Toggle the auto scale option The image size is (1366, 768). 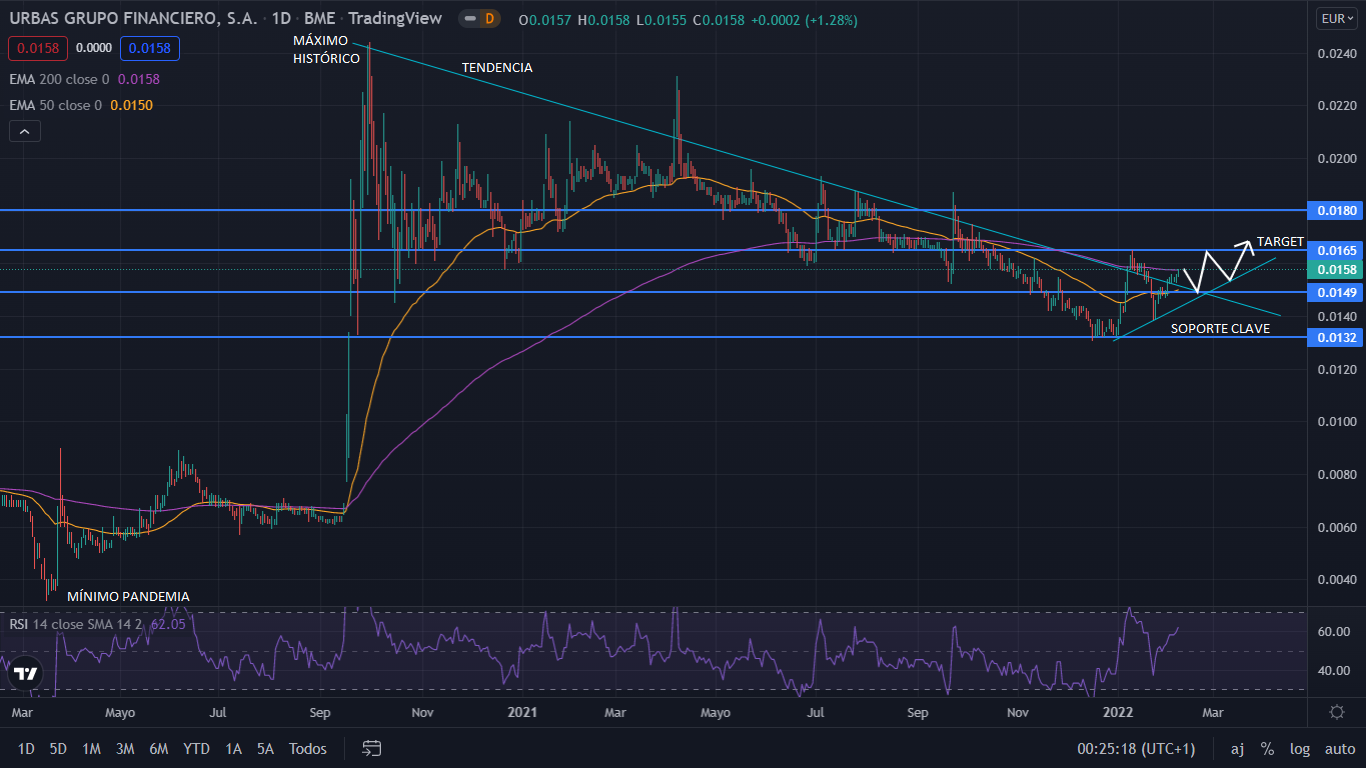pos(1339,748)
